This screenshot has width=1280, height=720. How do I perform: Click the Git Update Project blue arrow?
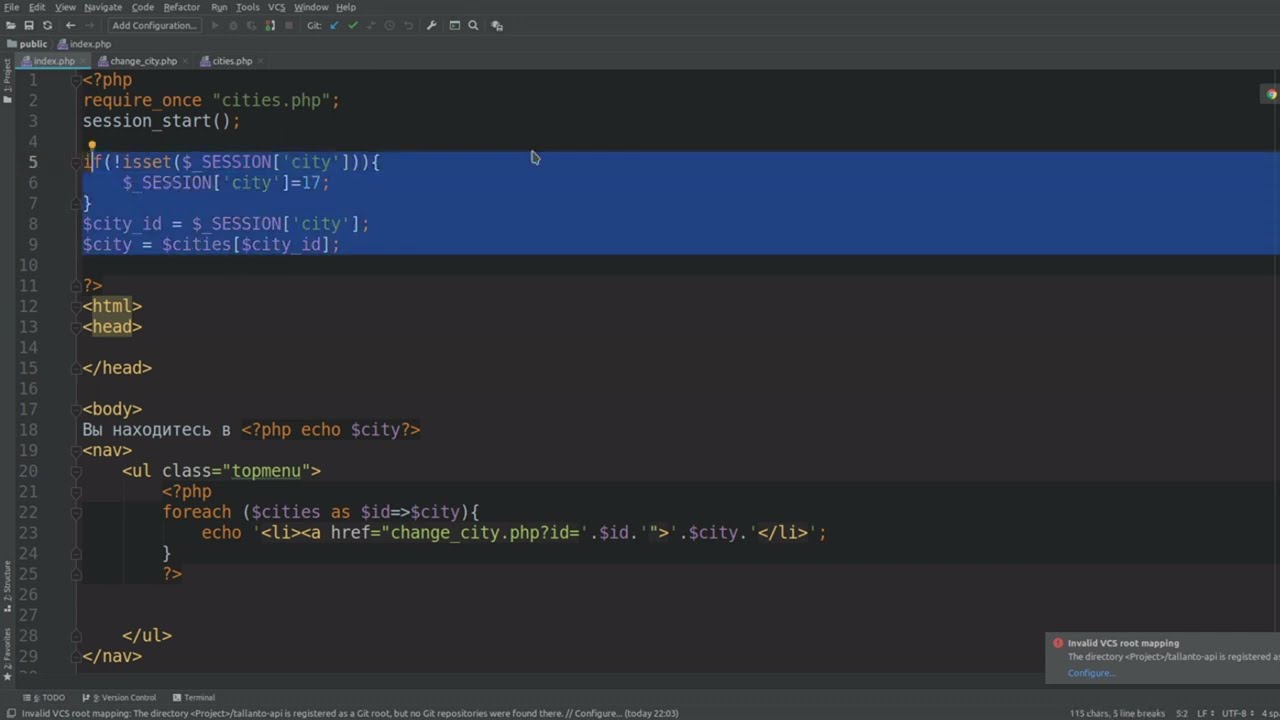coord(334,25)
